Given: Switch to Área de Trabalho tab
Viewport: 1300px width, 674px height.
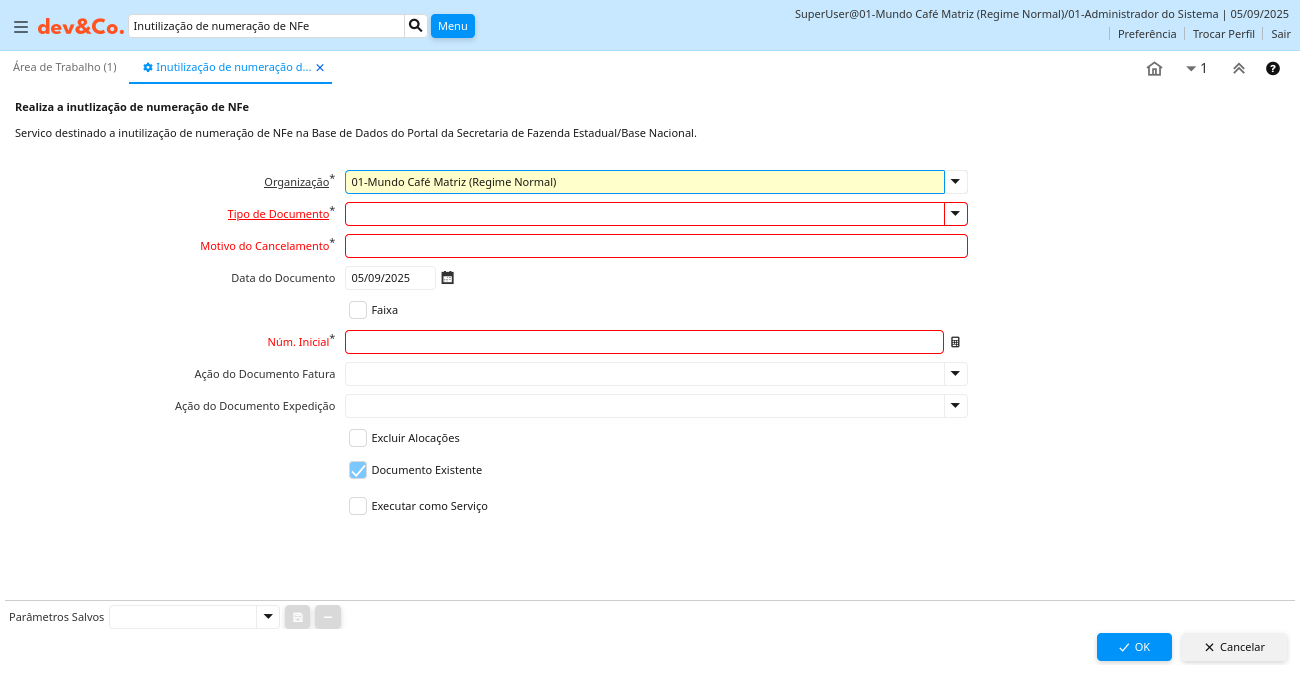Looking at the screenshot, I should point(65,67).
